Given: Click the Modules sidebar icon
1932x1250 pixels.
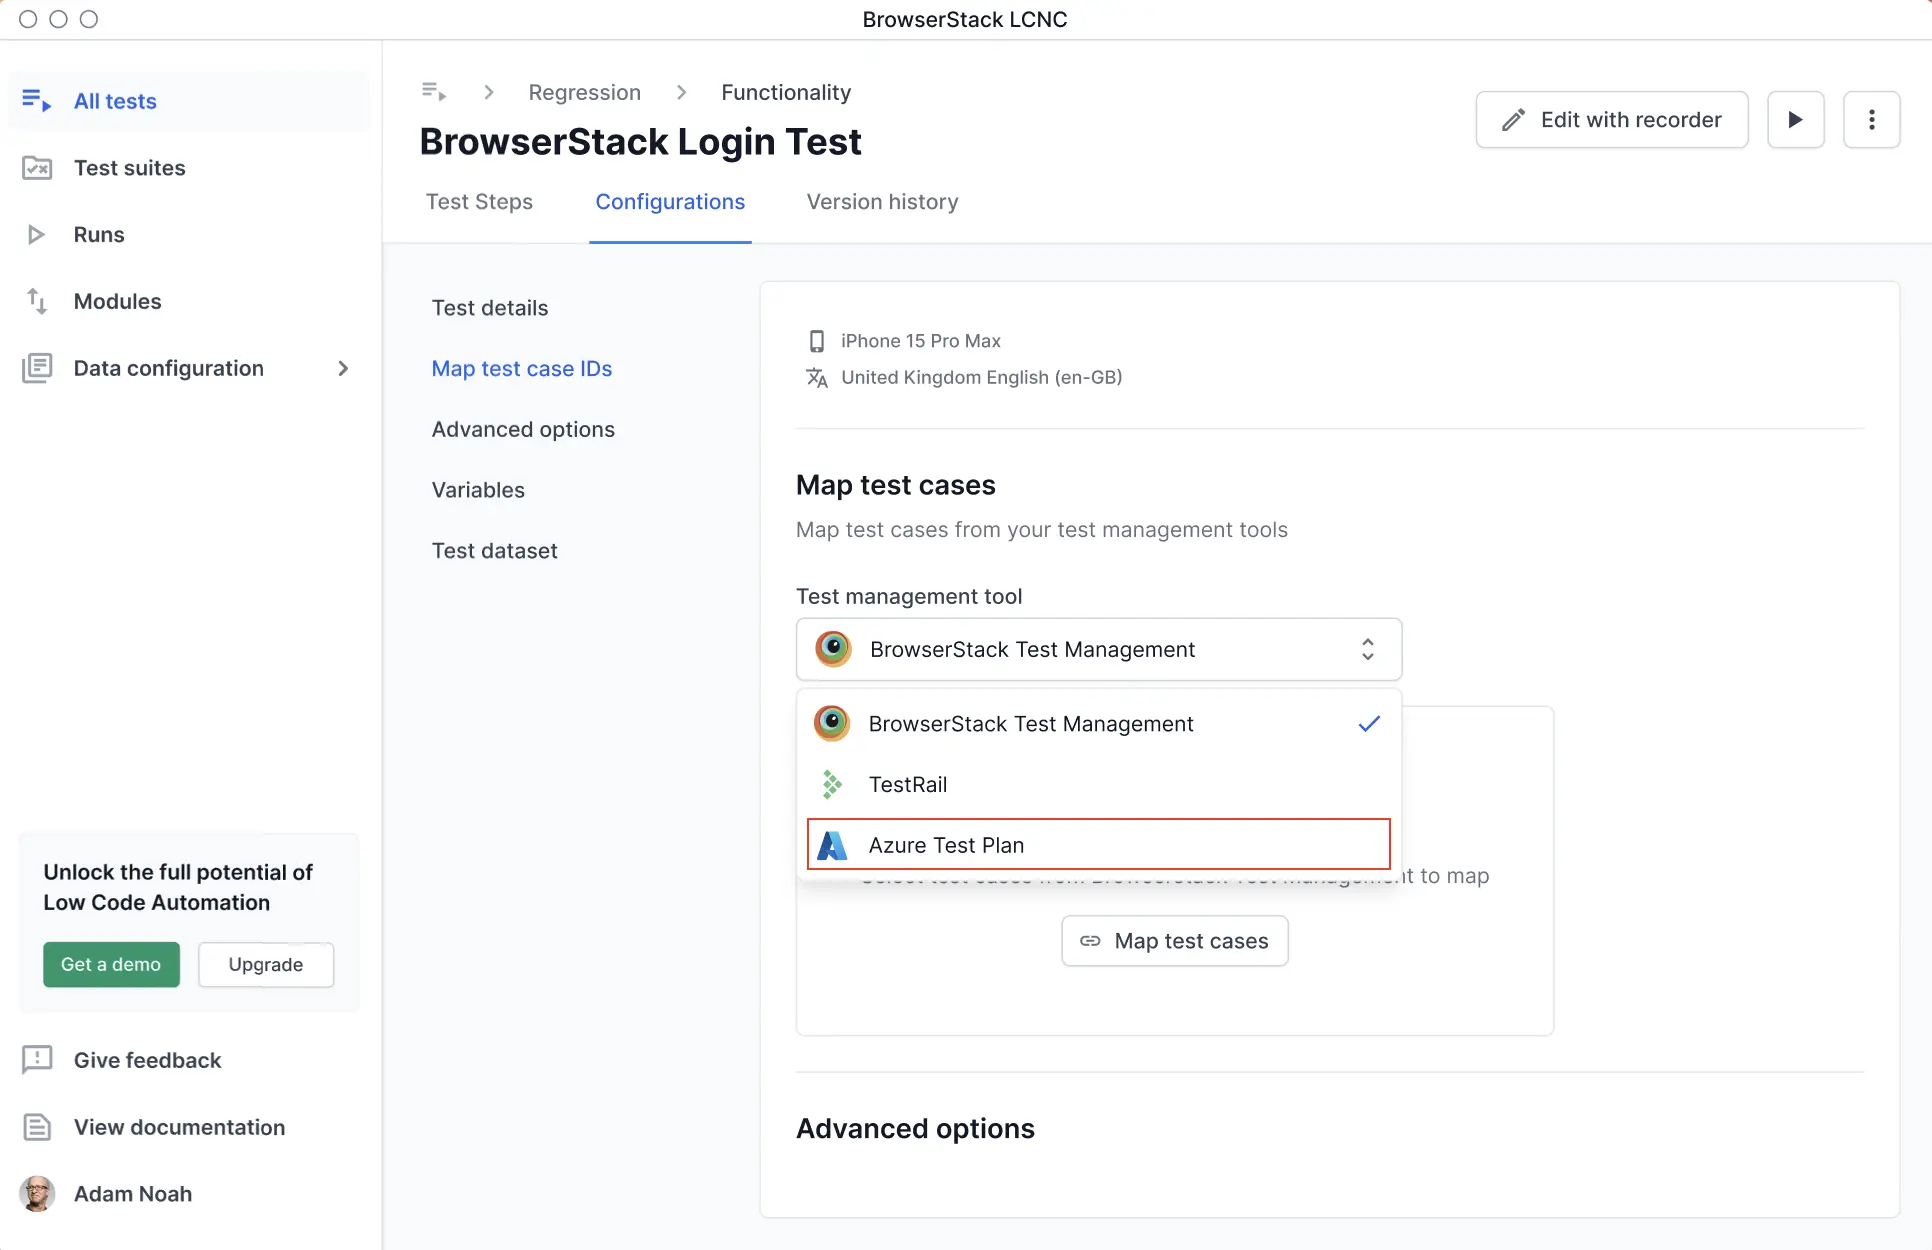Looking at the screenshot, I should (38, 301).
